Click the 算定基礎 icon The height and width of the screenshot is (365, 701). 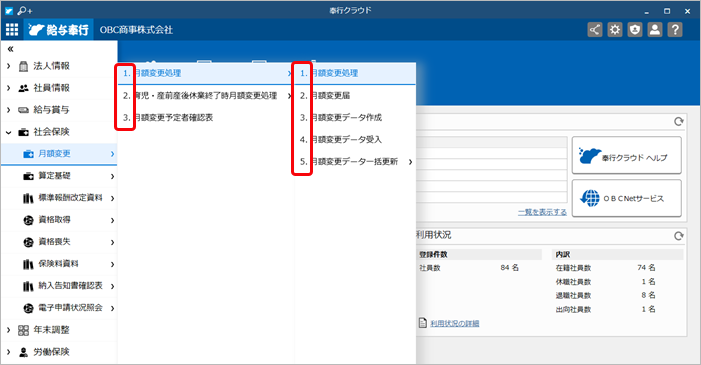point(28,176)
